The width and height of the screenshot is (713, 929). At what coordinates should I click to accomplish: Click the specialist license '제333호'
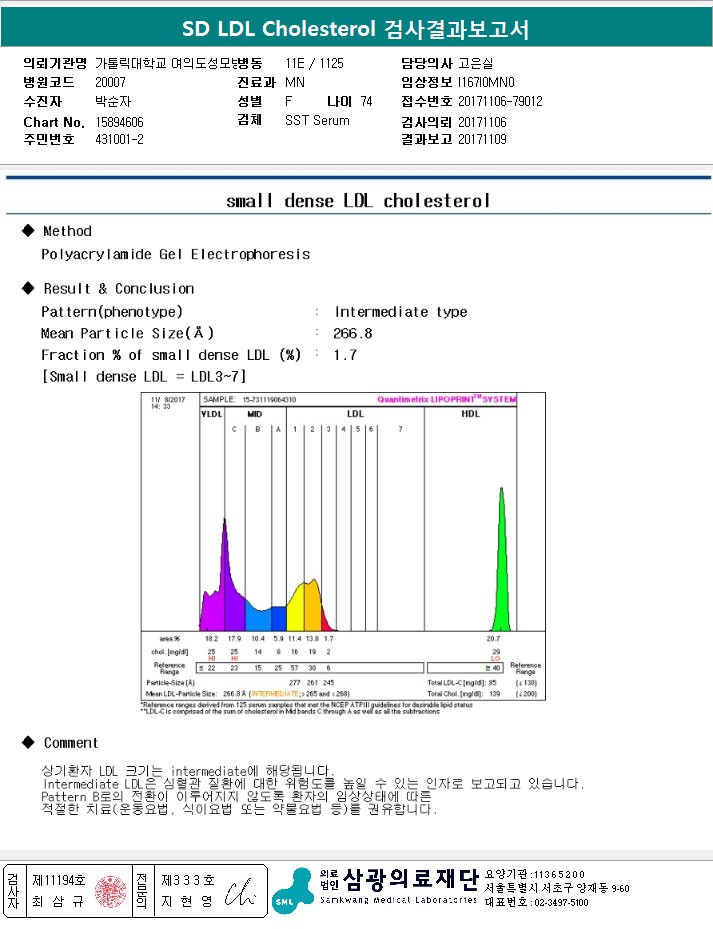[188, 880]
